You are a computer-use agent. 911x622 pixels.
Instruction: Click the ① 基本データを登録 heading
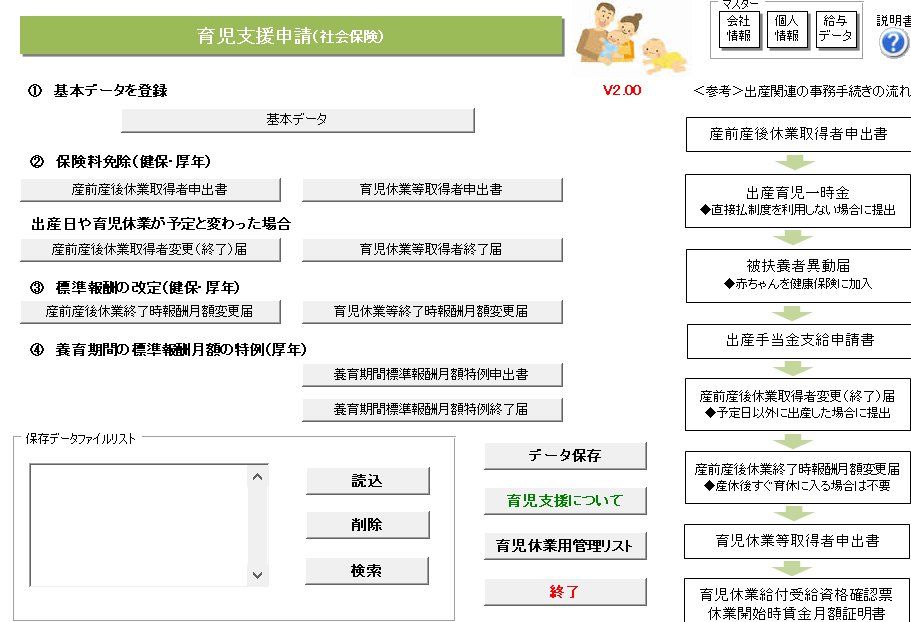(x=98, y=91)
